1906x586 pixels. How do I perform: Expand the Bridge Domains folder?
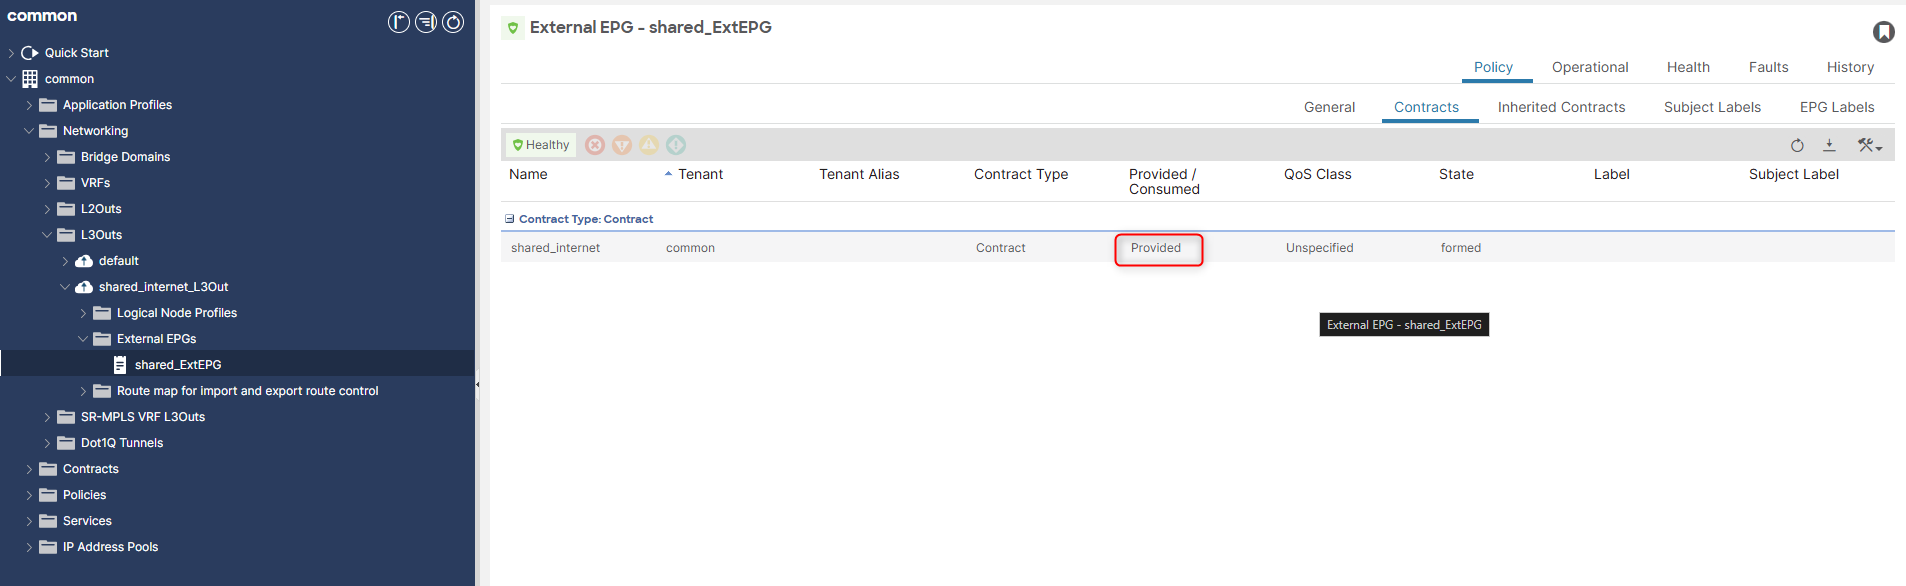tap(47, 157)
